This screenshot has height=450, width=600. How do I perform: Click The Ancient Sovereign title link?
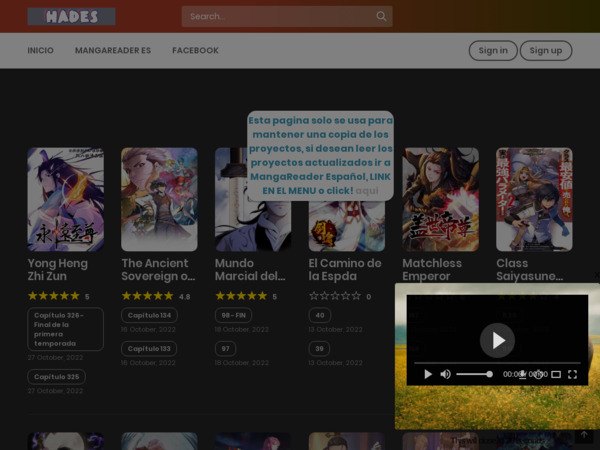pyautogui.click(x=158, y=269)
